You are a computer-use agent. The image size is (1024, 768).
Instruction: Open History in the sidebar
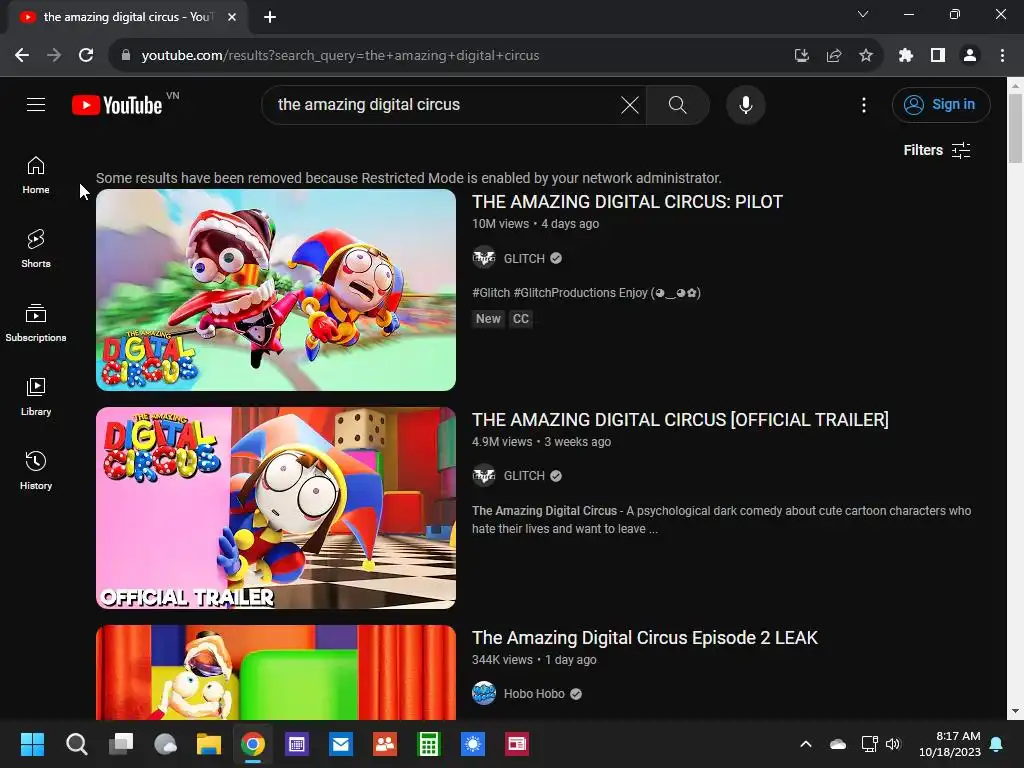coord(36,470)
